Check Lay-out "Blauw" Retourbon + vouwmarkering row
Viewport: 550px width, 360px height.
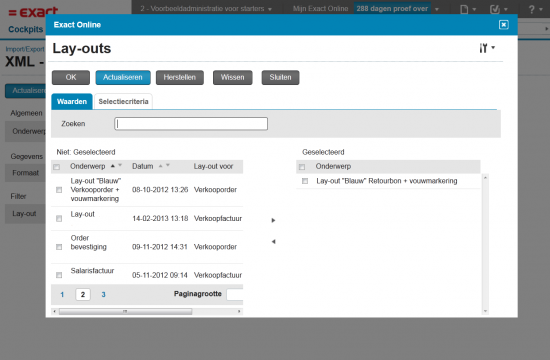[x=305, y=181]
